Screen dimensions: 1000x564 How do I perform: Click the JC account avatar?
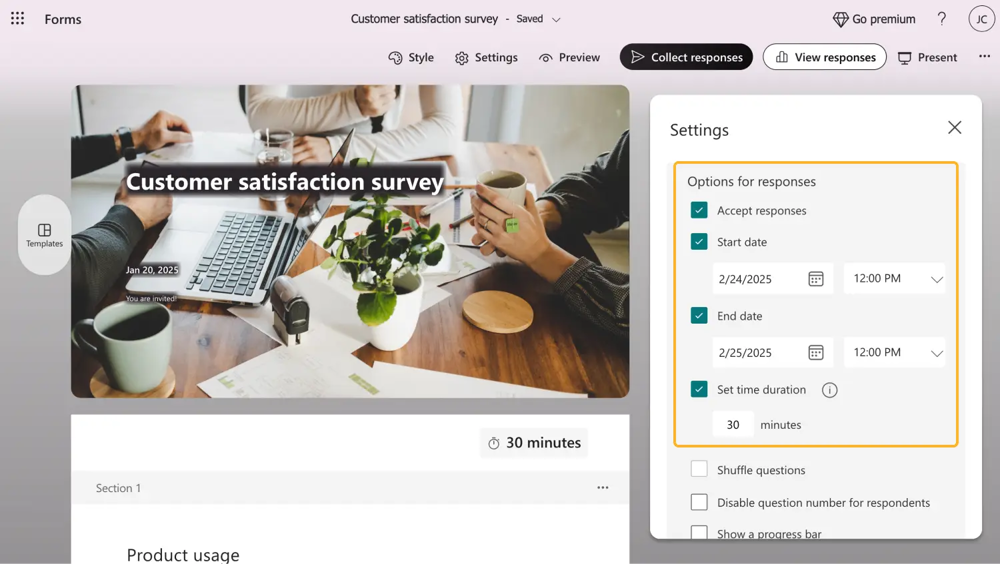(x=981, y=19)
